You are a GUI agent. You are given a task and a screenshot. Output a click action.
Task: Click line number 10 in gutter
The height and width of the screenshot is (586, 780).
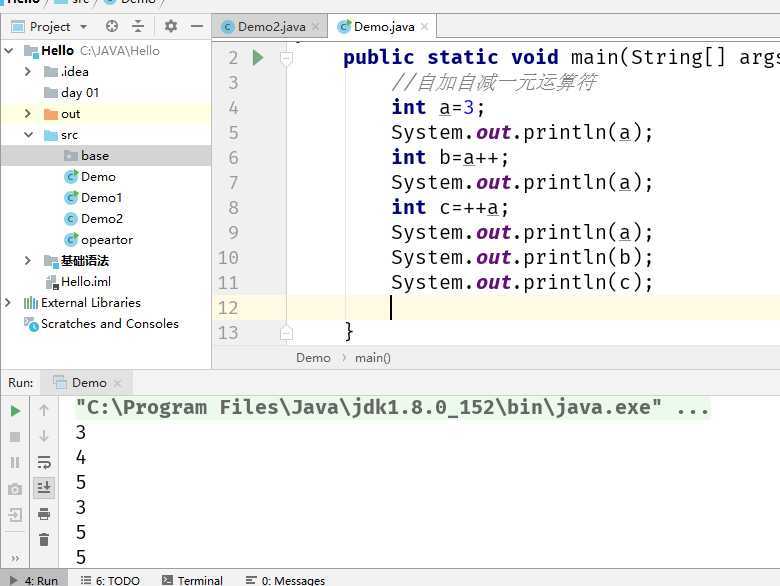pos(228,258)
